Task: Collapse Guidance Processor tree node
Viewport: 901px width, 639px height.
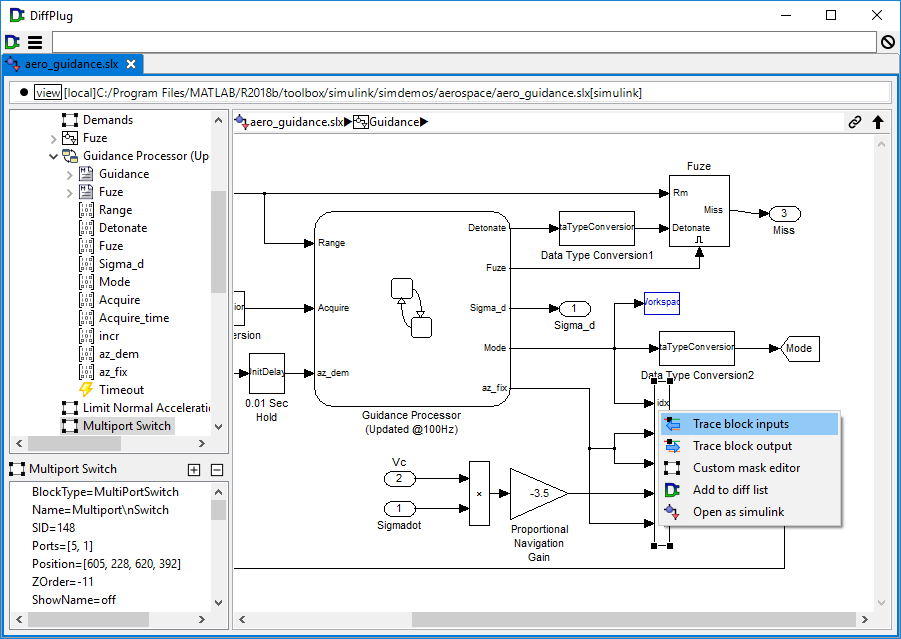Action: click(x=53, y=156)
